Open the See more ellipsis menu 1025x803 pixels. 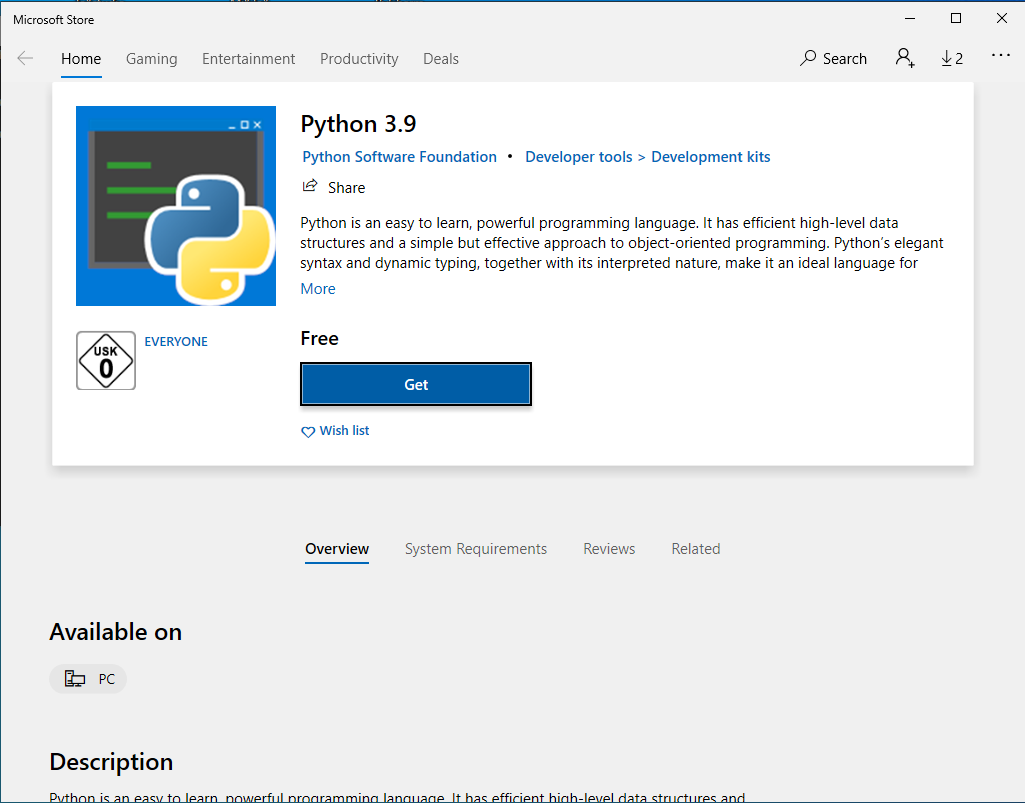click(1000, 56)
